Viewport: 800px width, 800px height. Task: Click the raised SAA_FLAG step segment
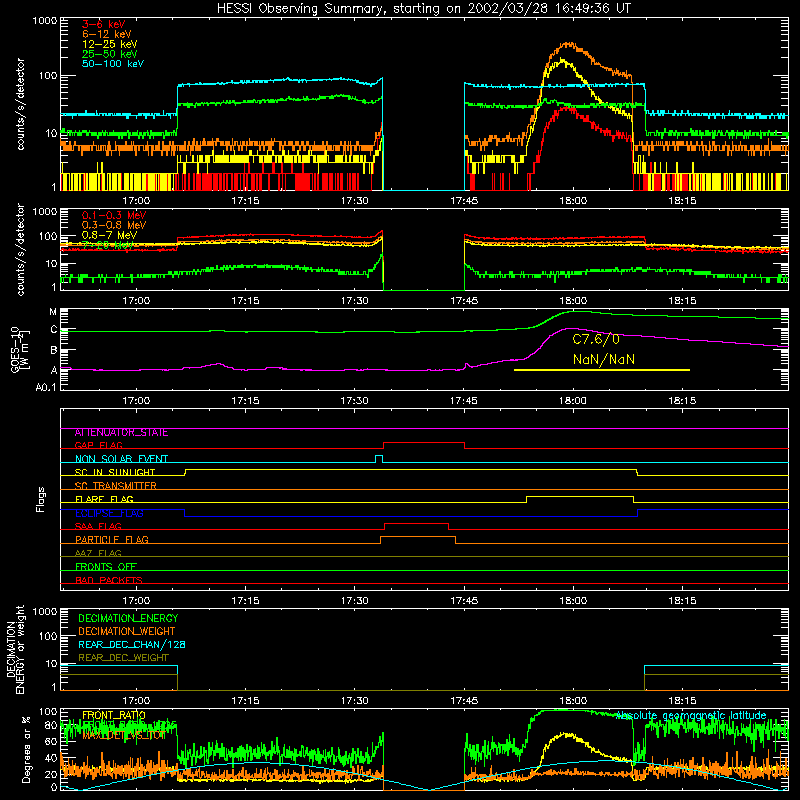point(416,523)
